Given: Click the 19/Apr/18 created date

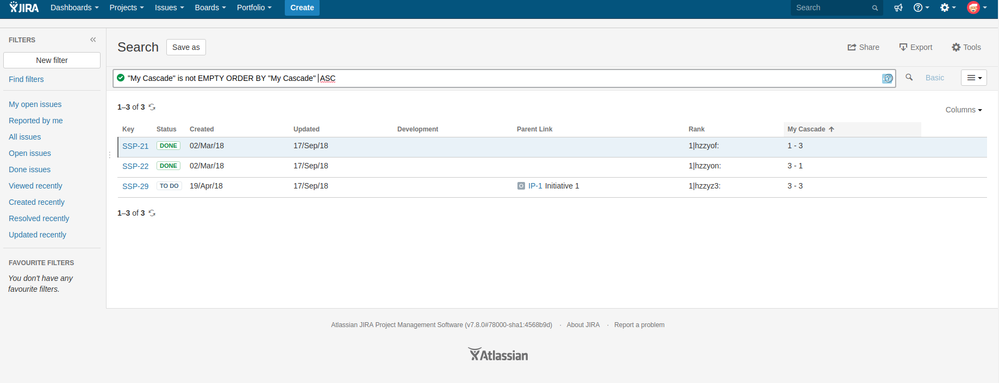Looking at the screenshot, I should coord(206,186).
